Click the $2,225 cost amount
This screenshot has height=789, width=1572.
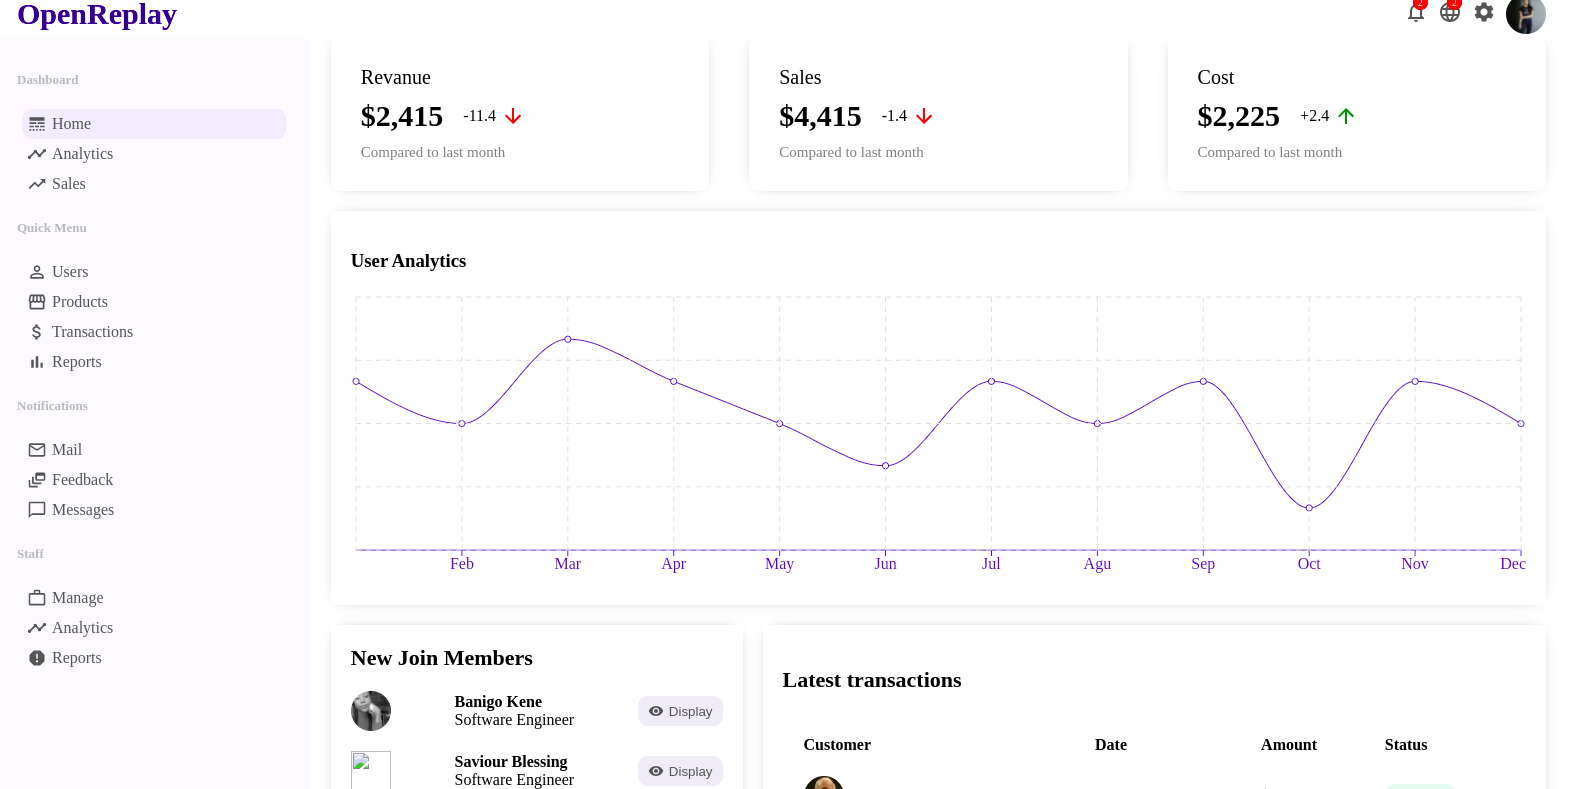coord(1238,117)
